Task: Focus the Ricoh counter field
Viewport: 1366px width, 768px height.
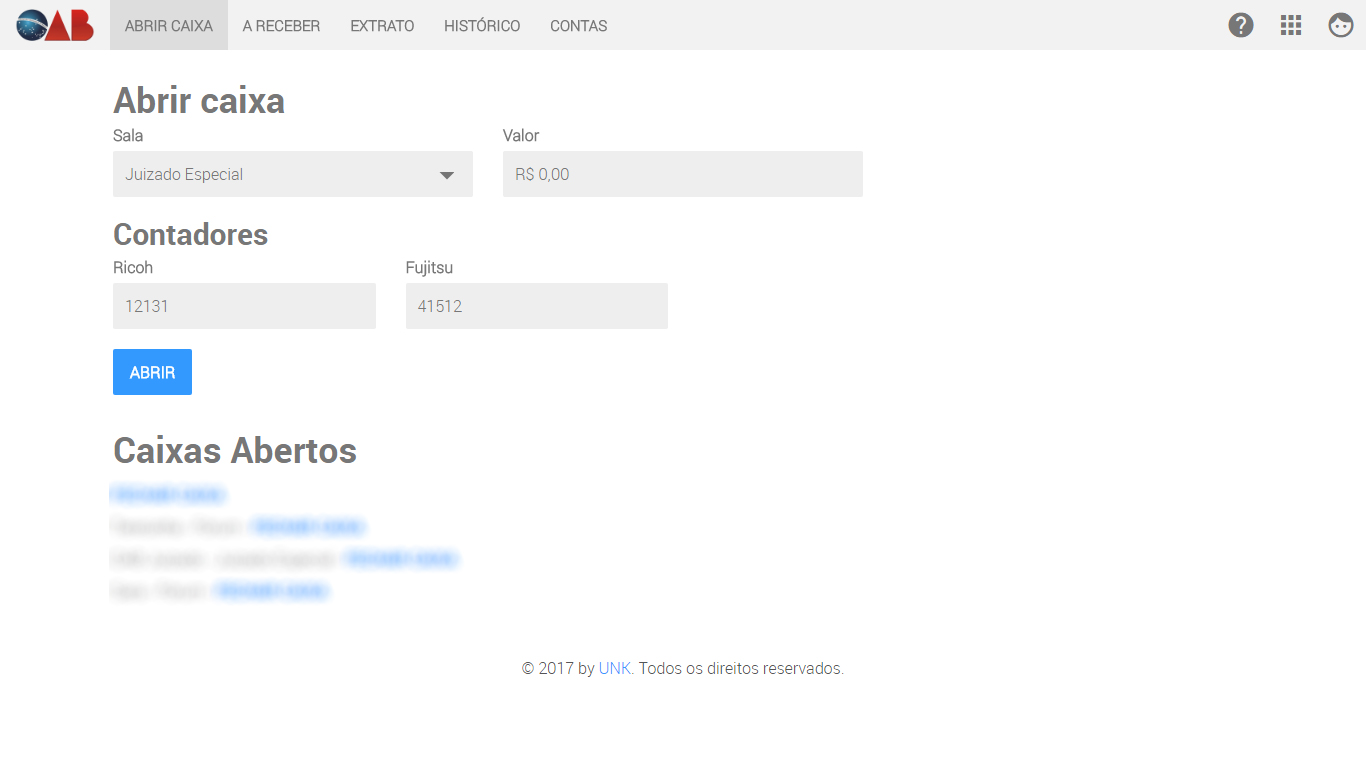Action: coord(244,306)
